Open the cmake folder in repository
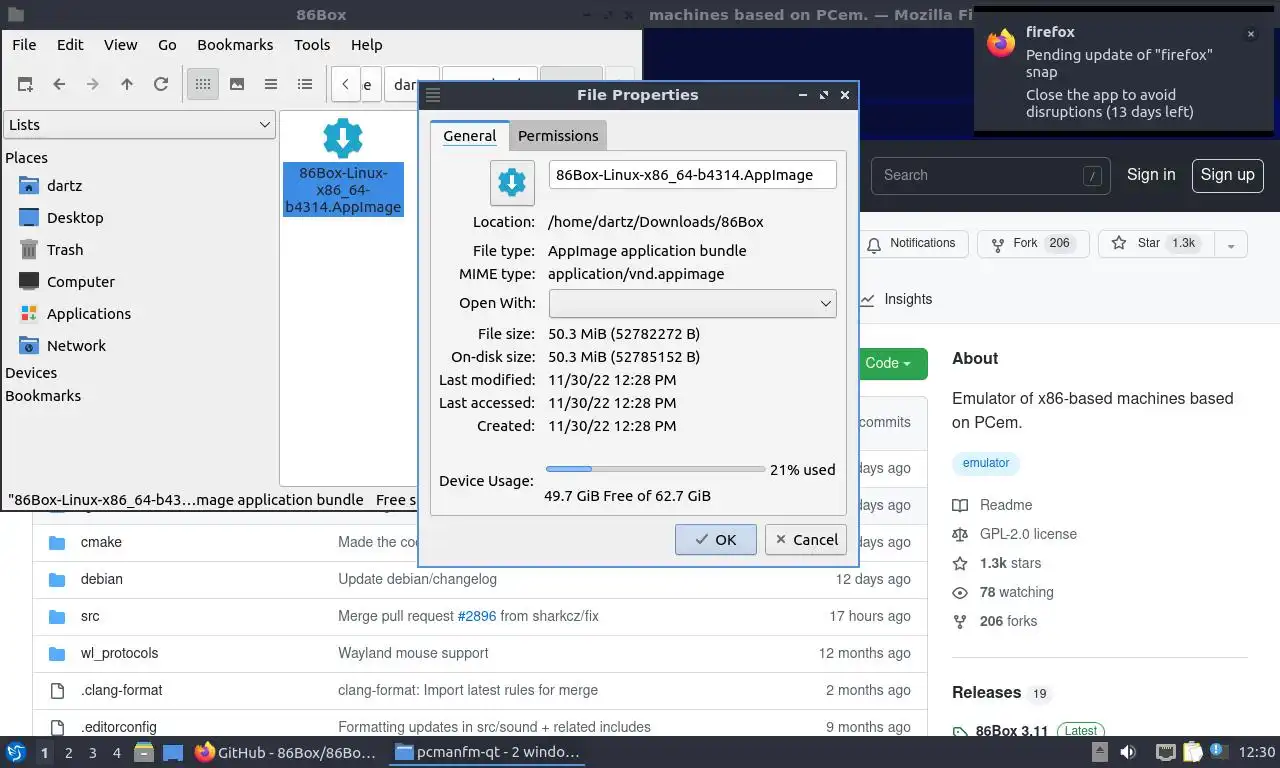This screenshot has width=1280, height=768. (x=101, y=542)
